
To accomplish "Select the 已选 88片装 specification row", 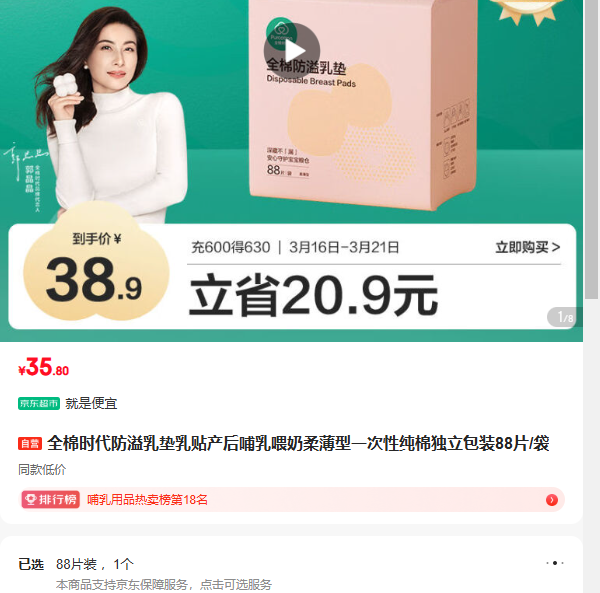I will 291,564.
